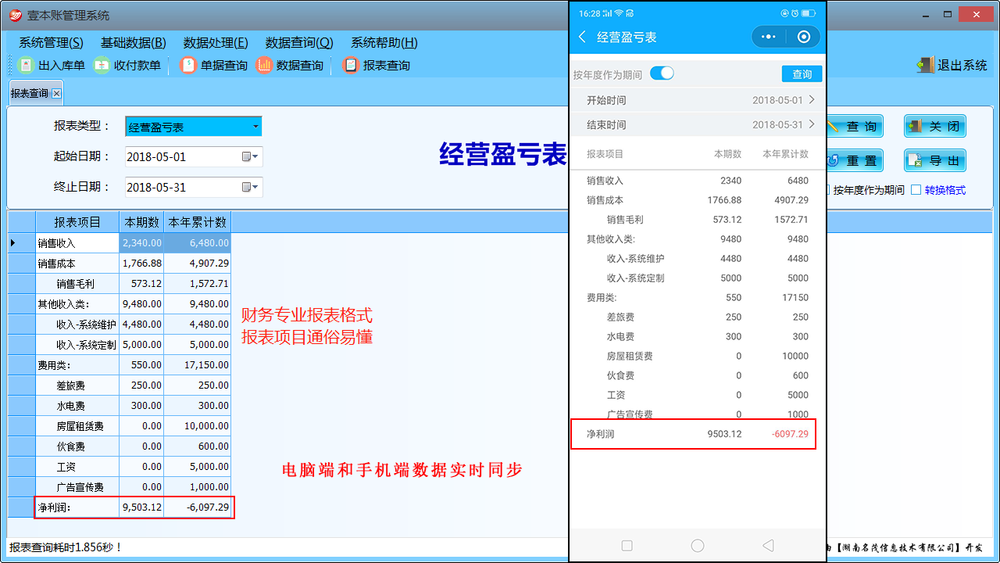Open 收付款单 from the toolbar
Viewport: 1000px width, 563px height.
[x=128, y=65]
